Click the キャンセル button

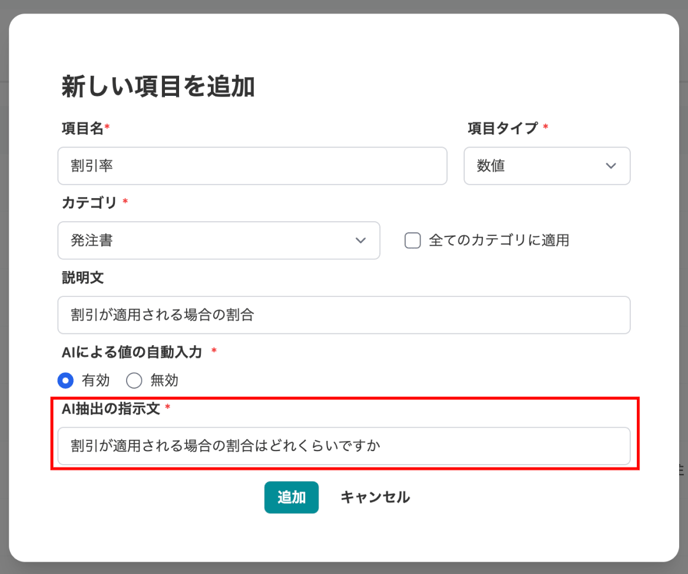[375, 497]
